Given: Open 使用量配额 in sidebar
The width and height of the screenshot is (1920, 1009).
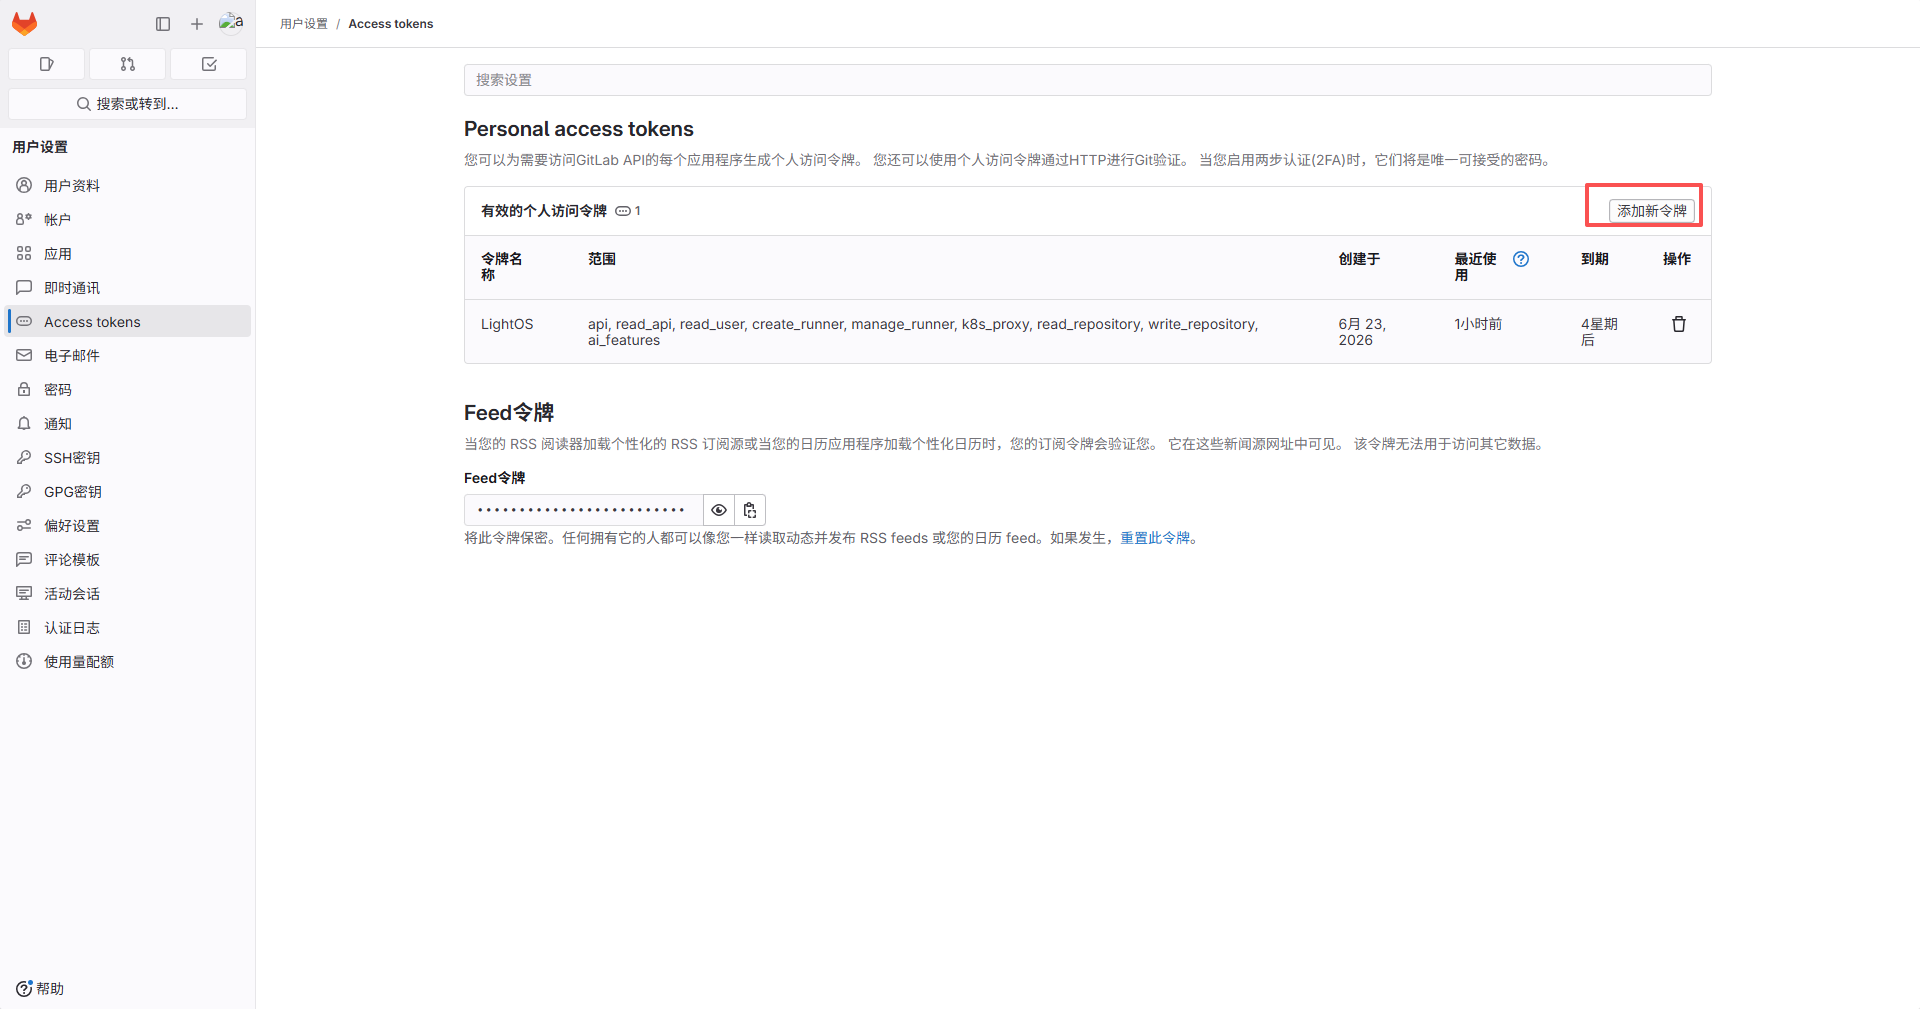Looking at the screenshot, I should tap(128, 662).
